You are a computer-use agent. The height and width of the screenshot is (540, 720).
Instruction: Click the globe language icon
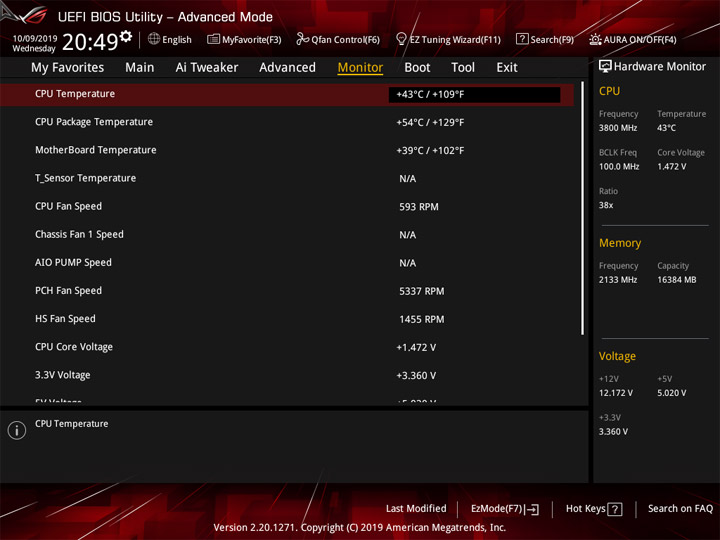[x=154, y=39]
